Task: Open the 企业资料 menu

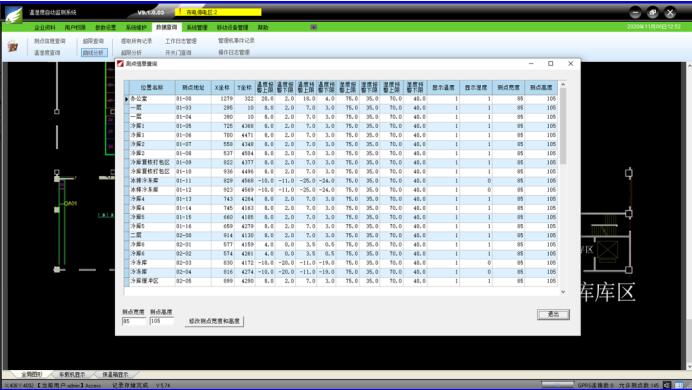Action: [x=45, y=27]
